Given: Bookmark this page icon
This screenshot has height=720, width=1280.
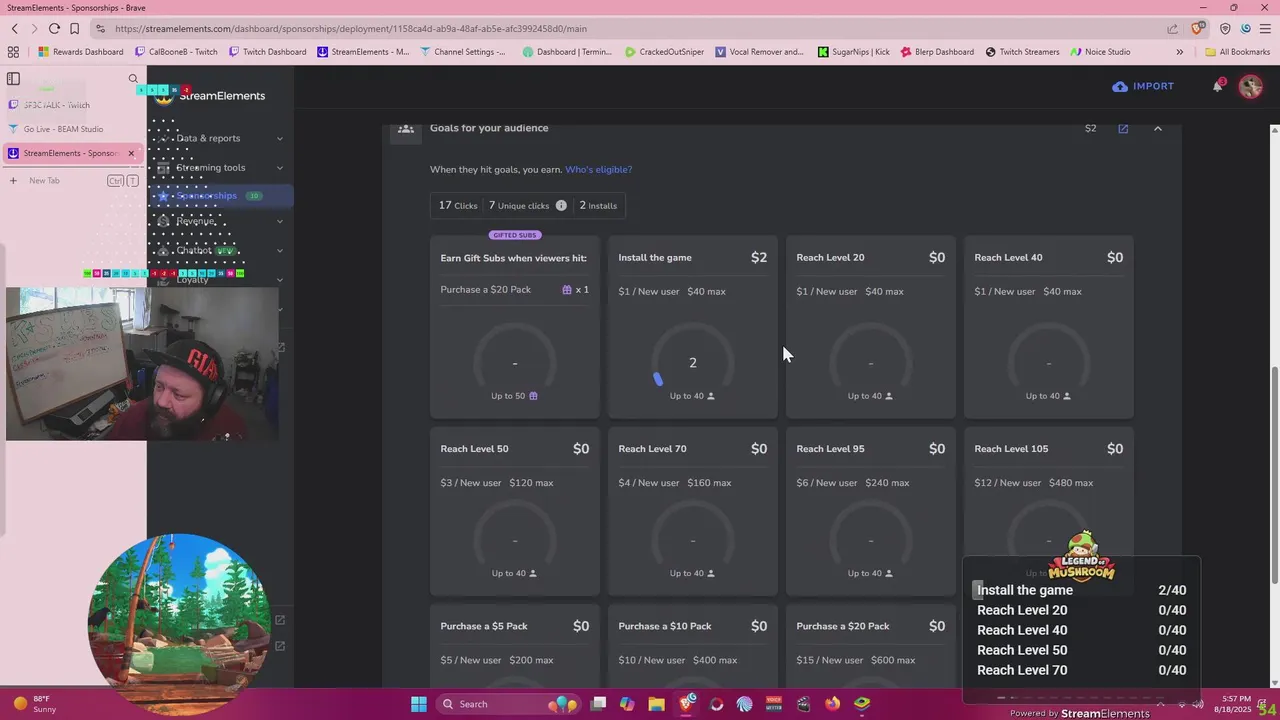Looking at the screenshot, I should tap(74, 29).
